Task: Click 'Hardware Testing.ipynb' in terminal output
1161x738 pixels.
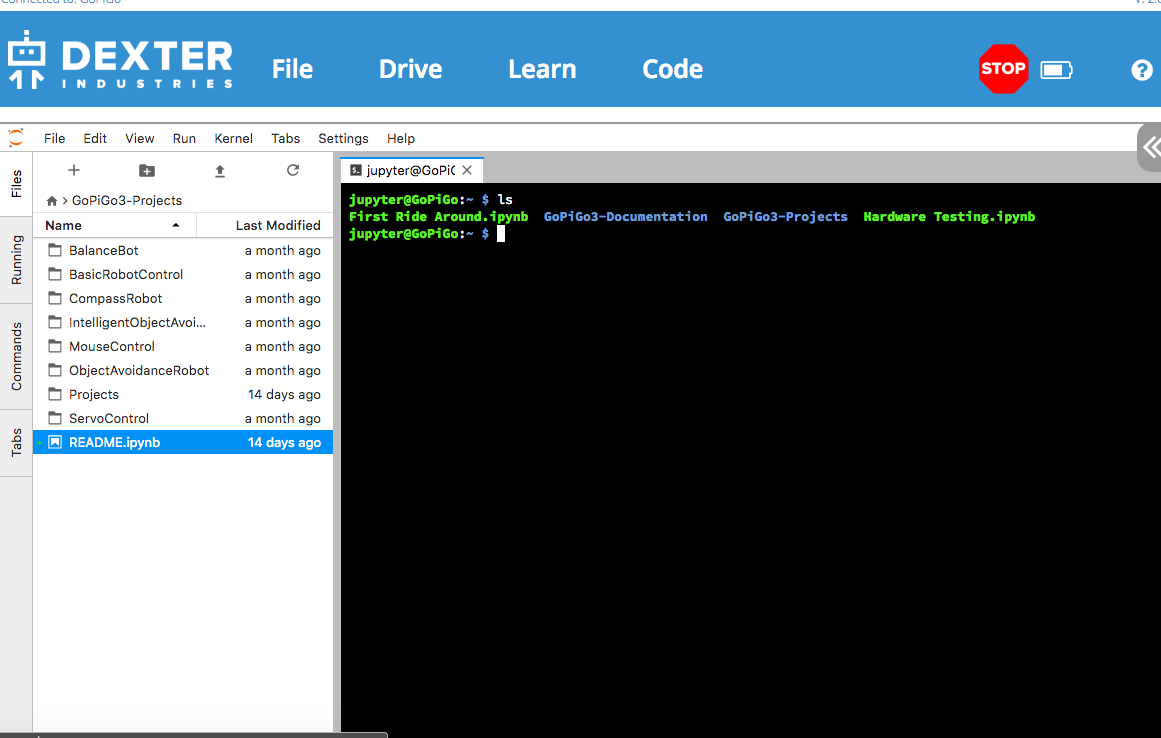Action: [949, 217]
